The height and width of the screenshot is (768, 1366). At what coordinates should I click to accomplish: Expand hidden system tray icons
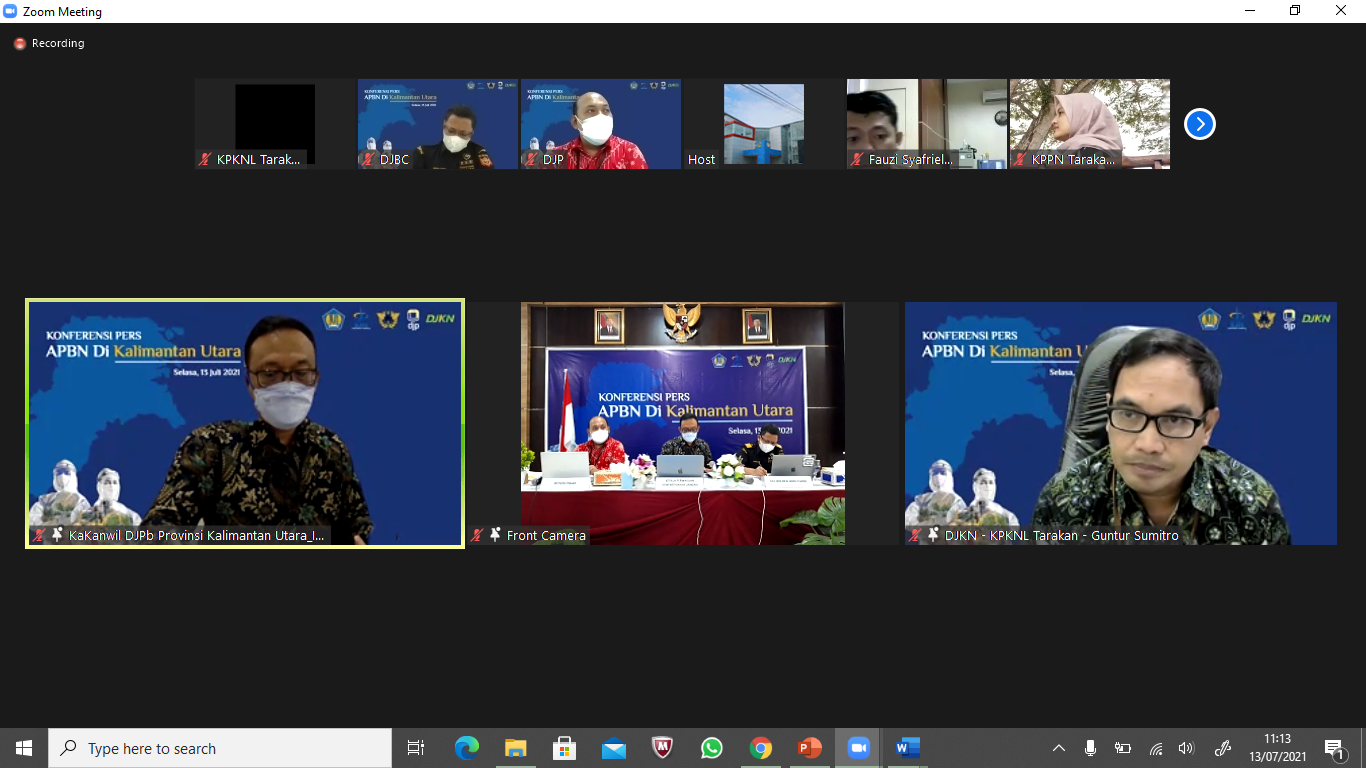(x=1059, y=748)
